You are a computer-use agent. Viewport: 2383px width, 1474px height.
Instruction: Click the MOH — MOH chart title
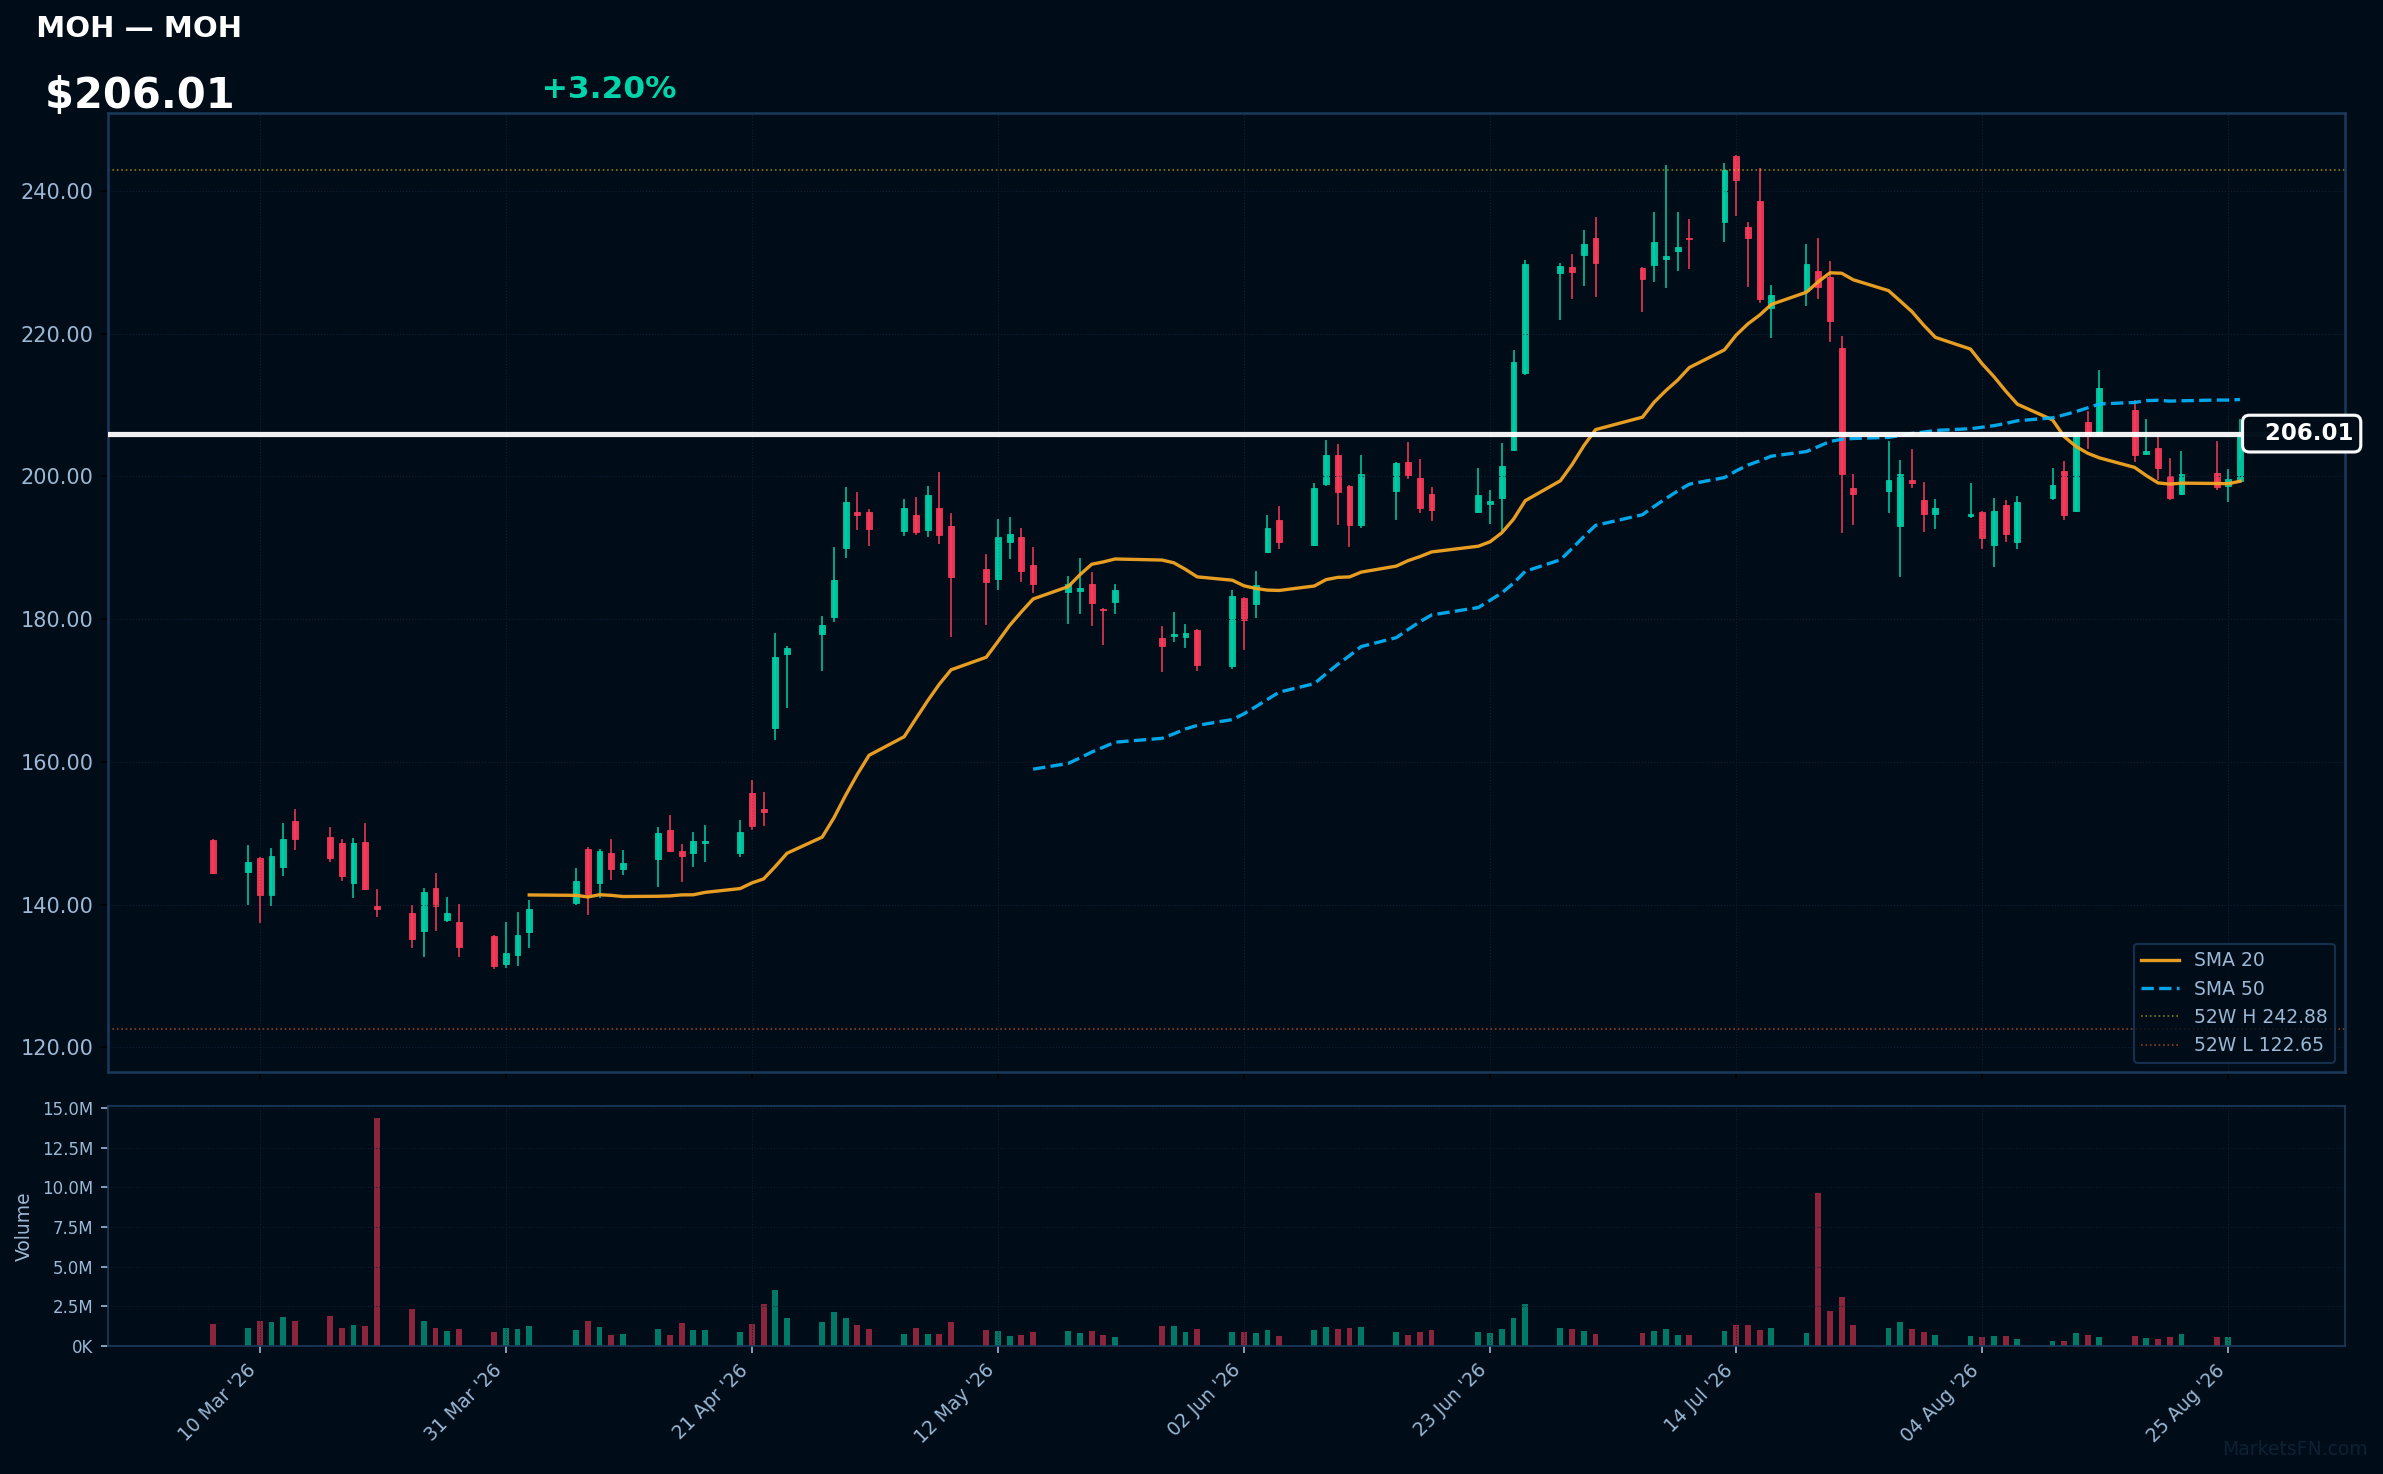point(139,27)
